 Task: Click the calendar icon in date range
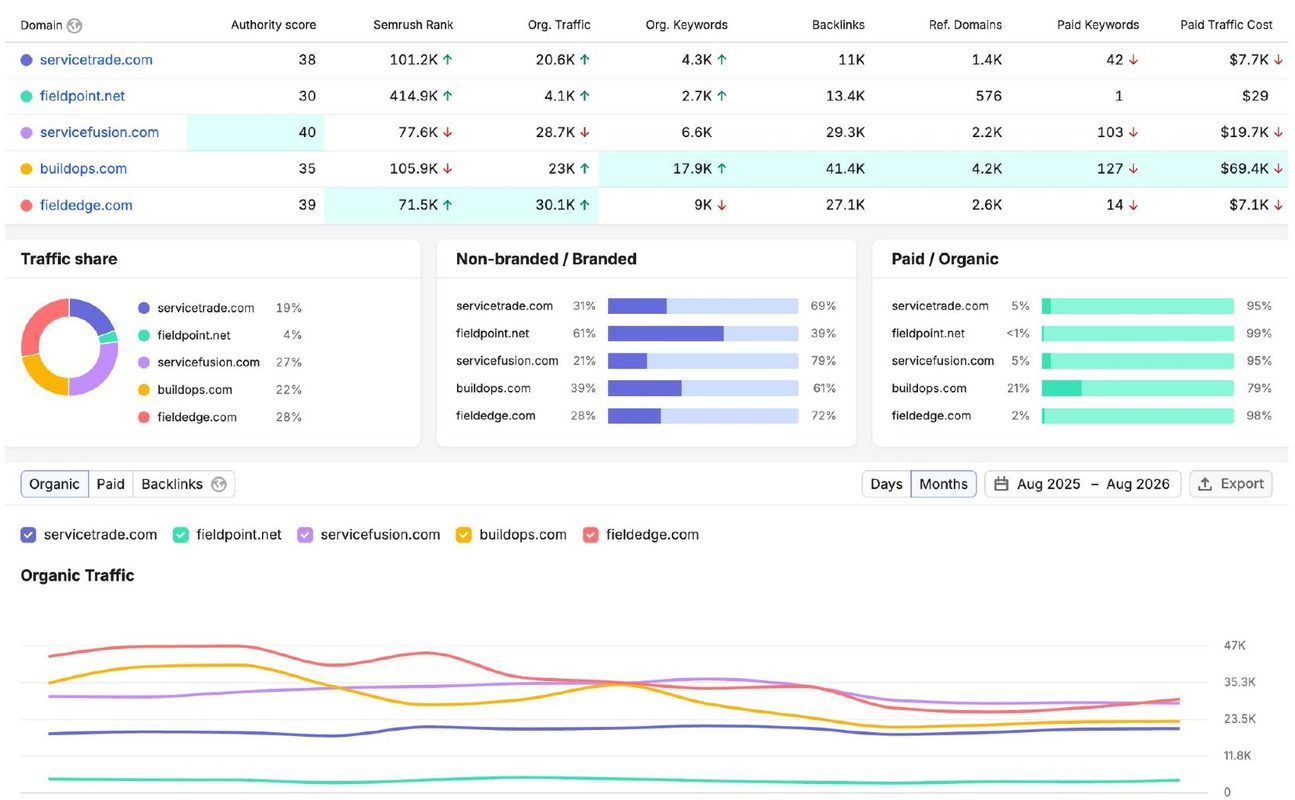pyautogui.click(x=1001, y=484)
